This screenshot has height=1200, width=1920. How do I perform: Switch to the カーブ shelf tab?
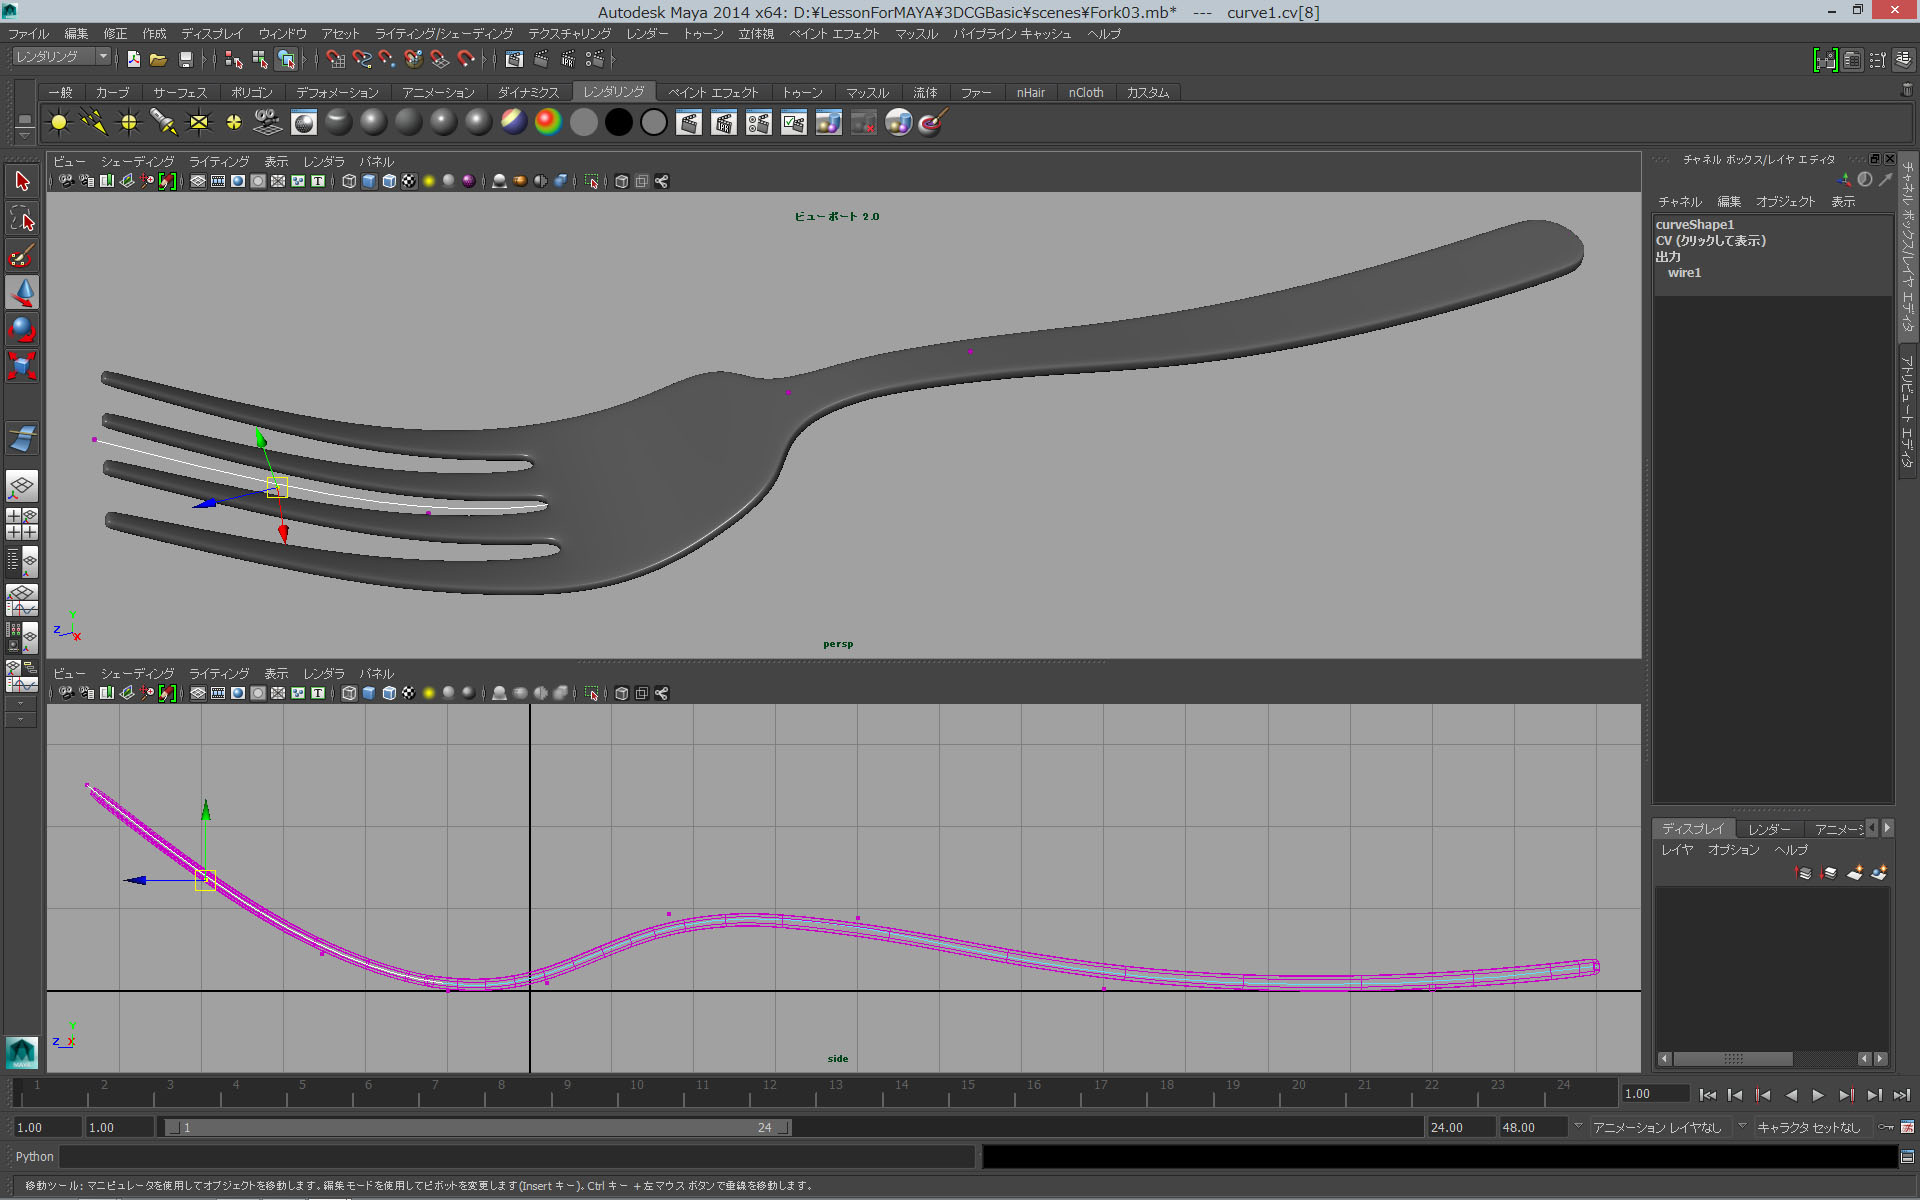[x=111, y=92]
